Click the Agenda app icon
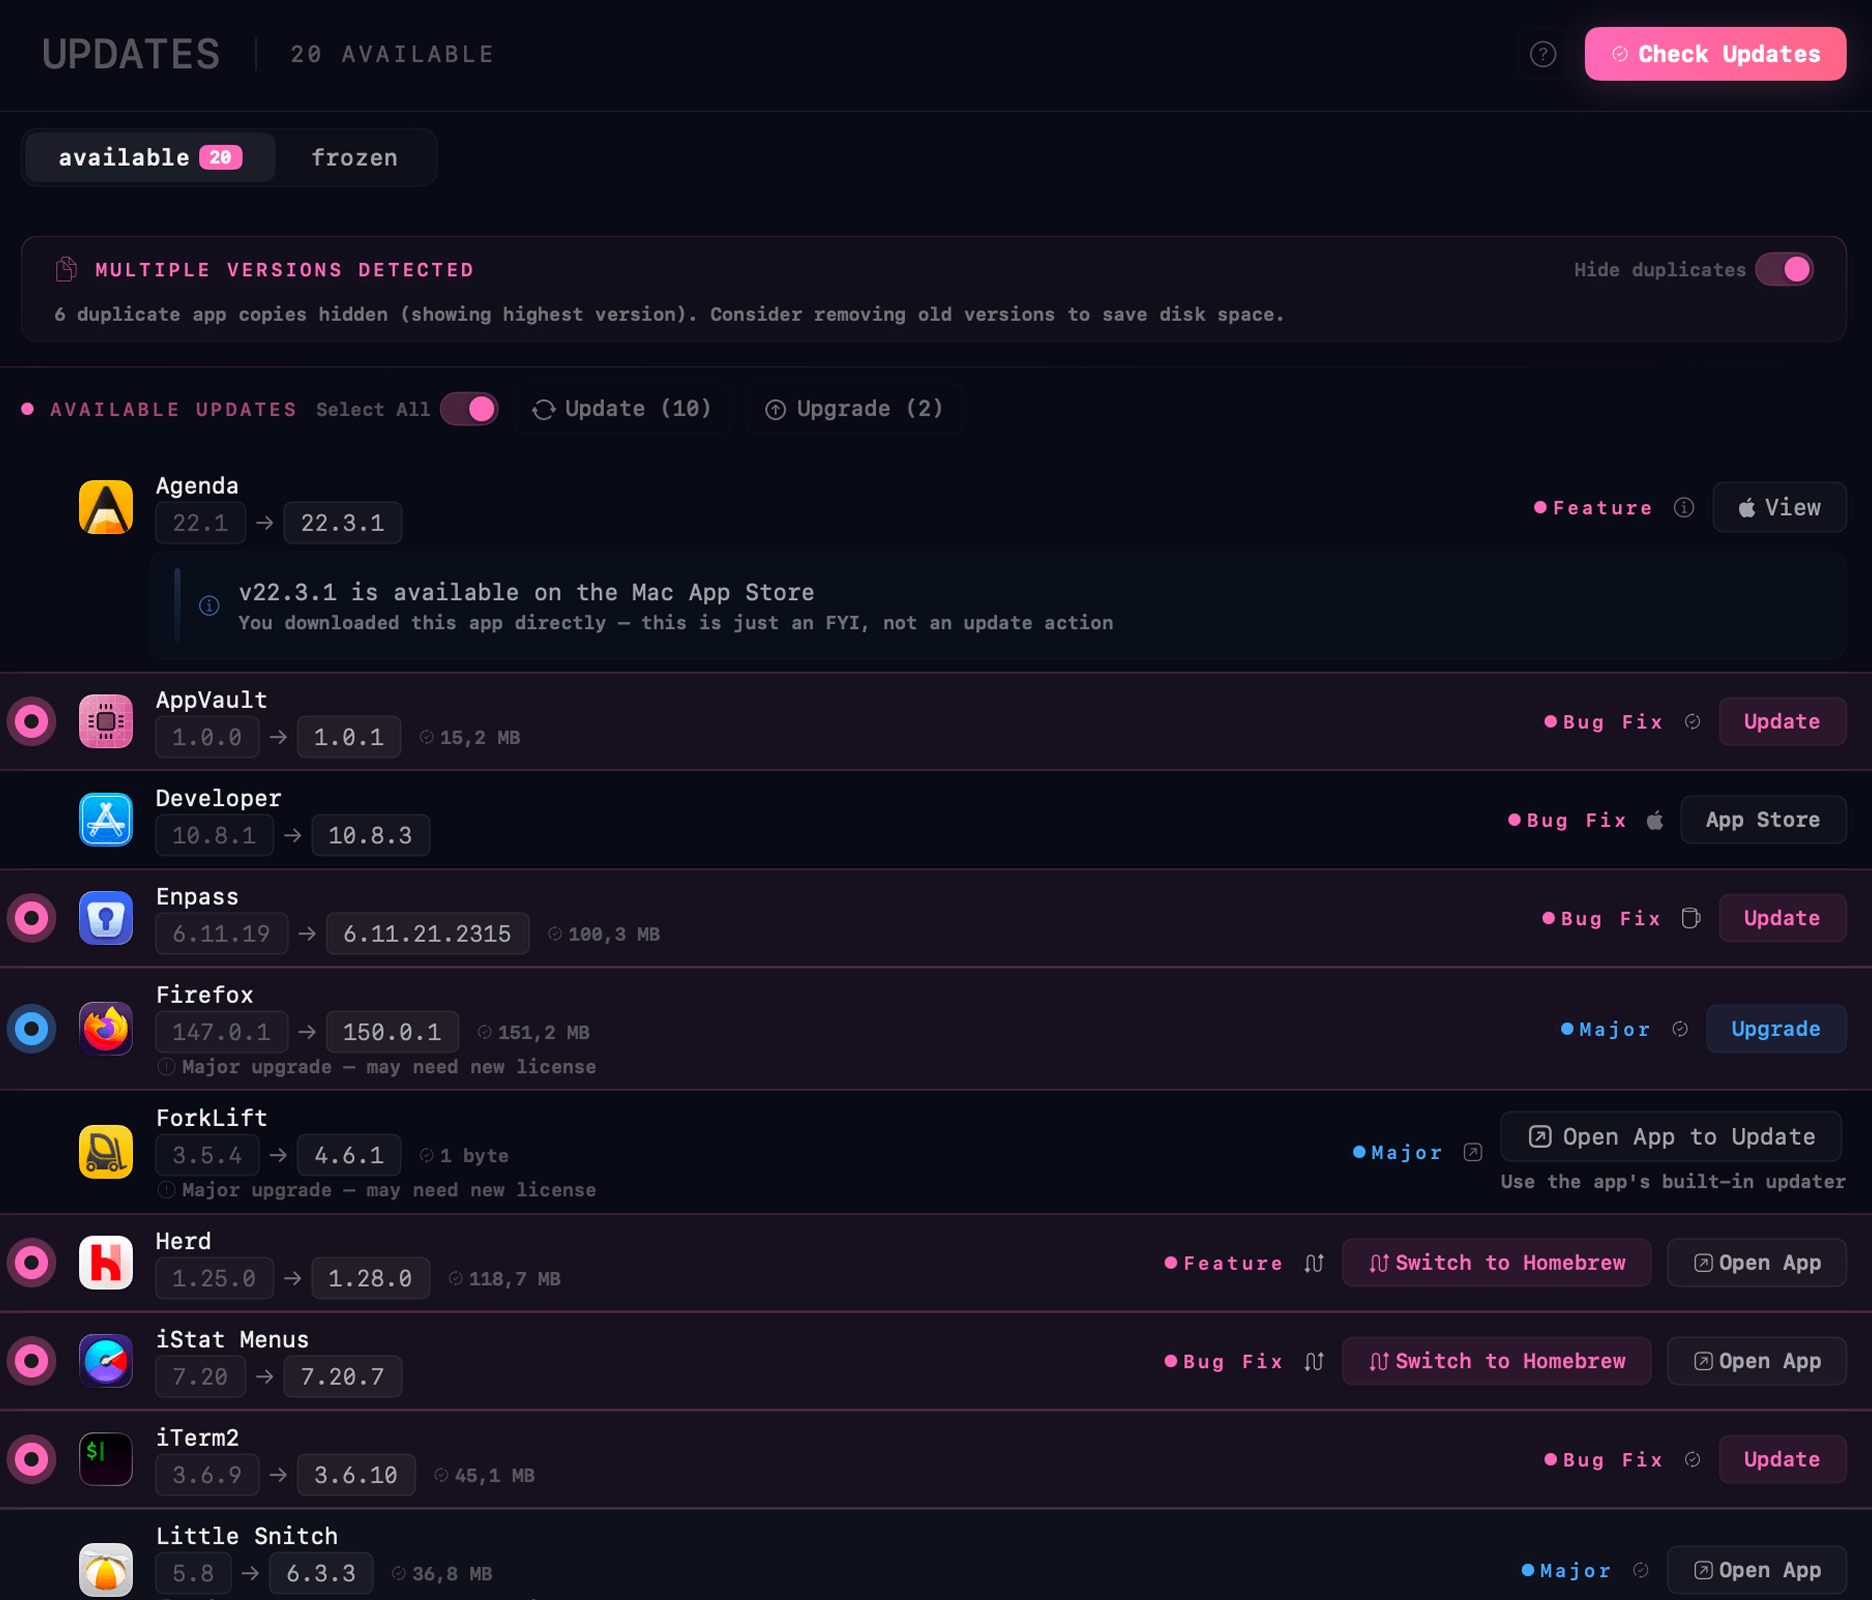1872x1600 pixels. click(106, 507)
